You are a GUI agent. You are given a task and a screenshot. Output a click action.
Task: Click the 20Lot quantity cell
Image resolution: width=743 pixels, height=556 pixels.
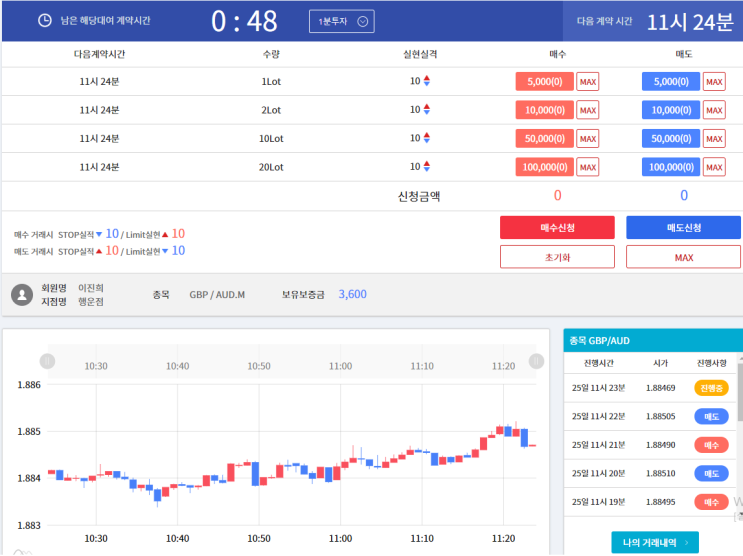(271, 167)
